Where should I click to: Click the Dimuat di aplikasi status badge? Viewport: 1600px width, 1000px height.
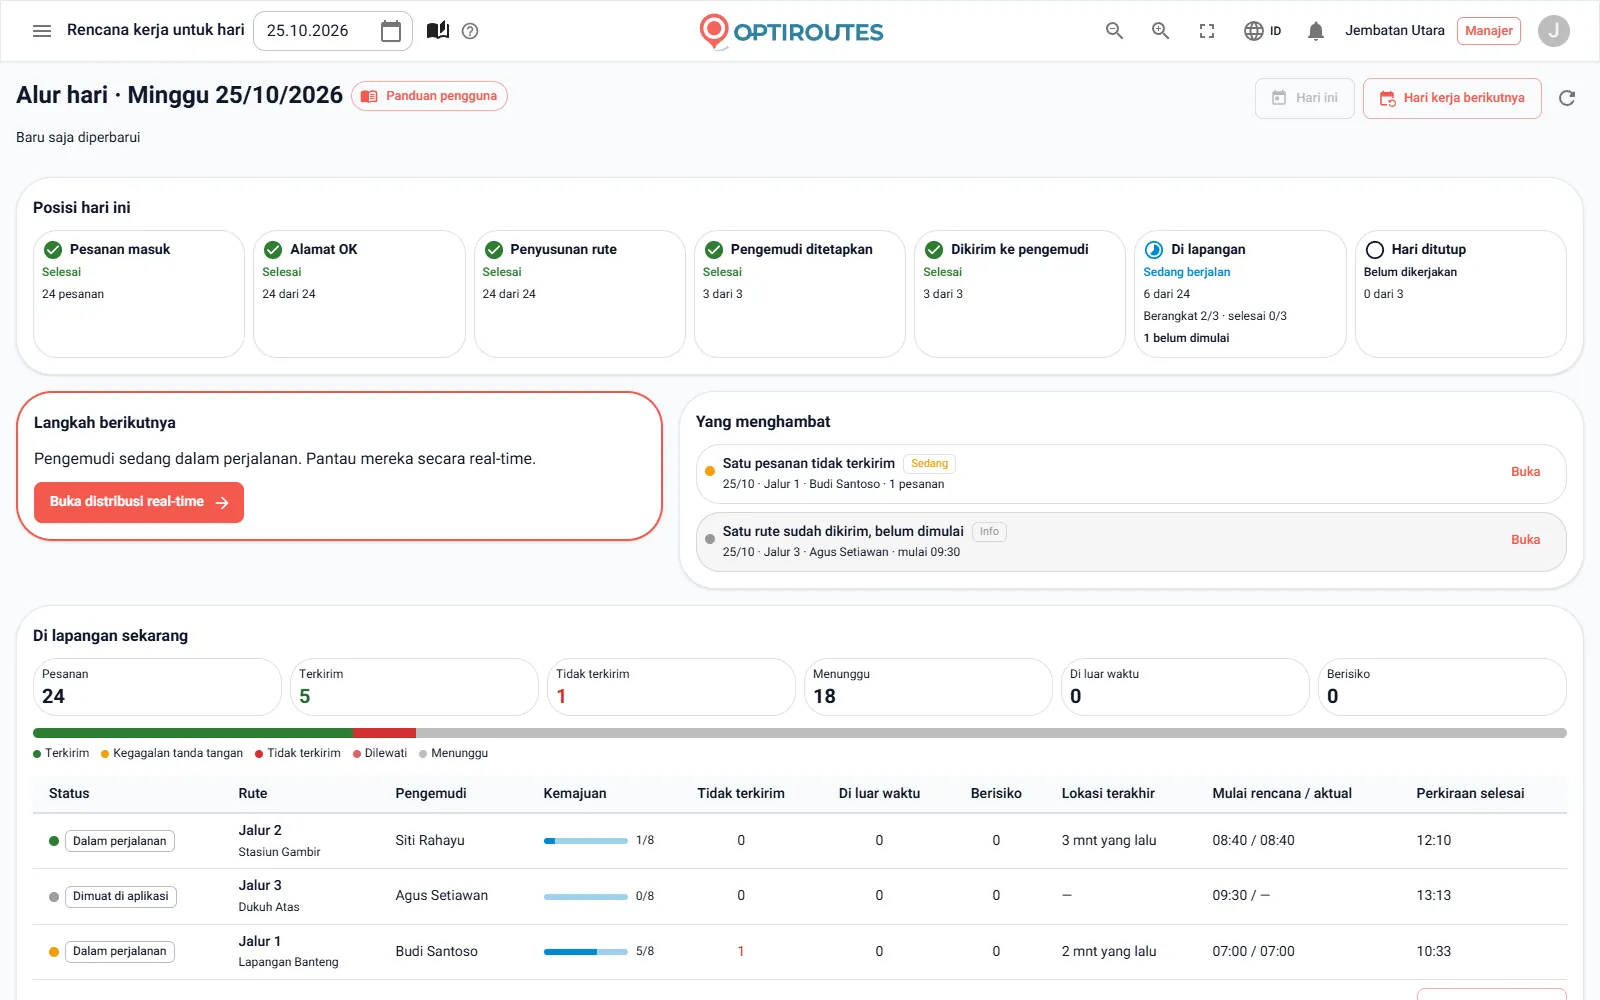(x=120, y=896)
